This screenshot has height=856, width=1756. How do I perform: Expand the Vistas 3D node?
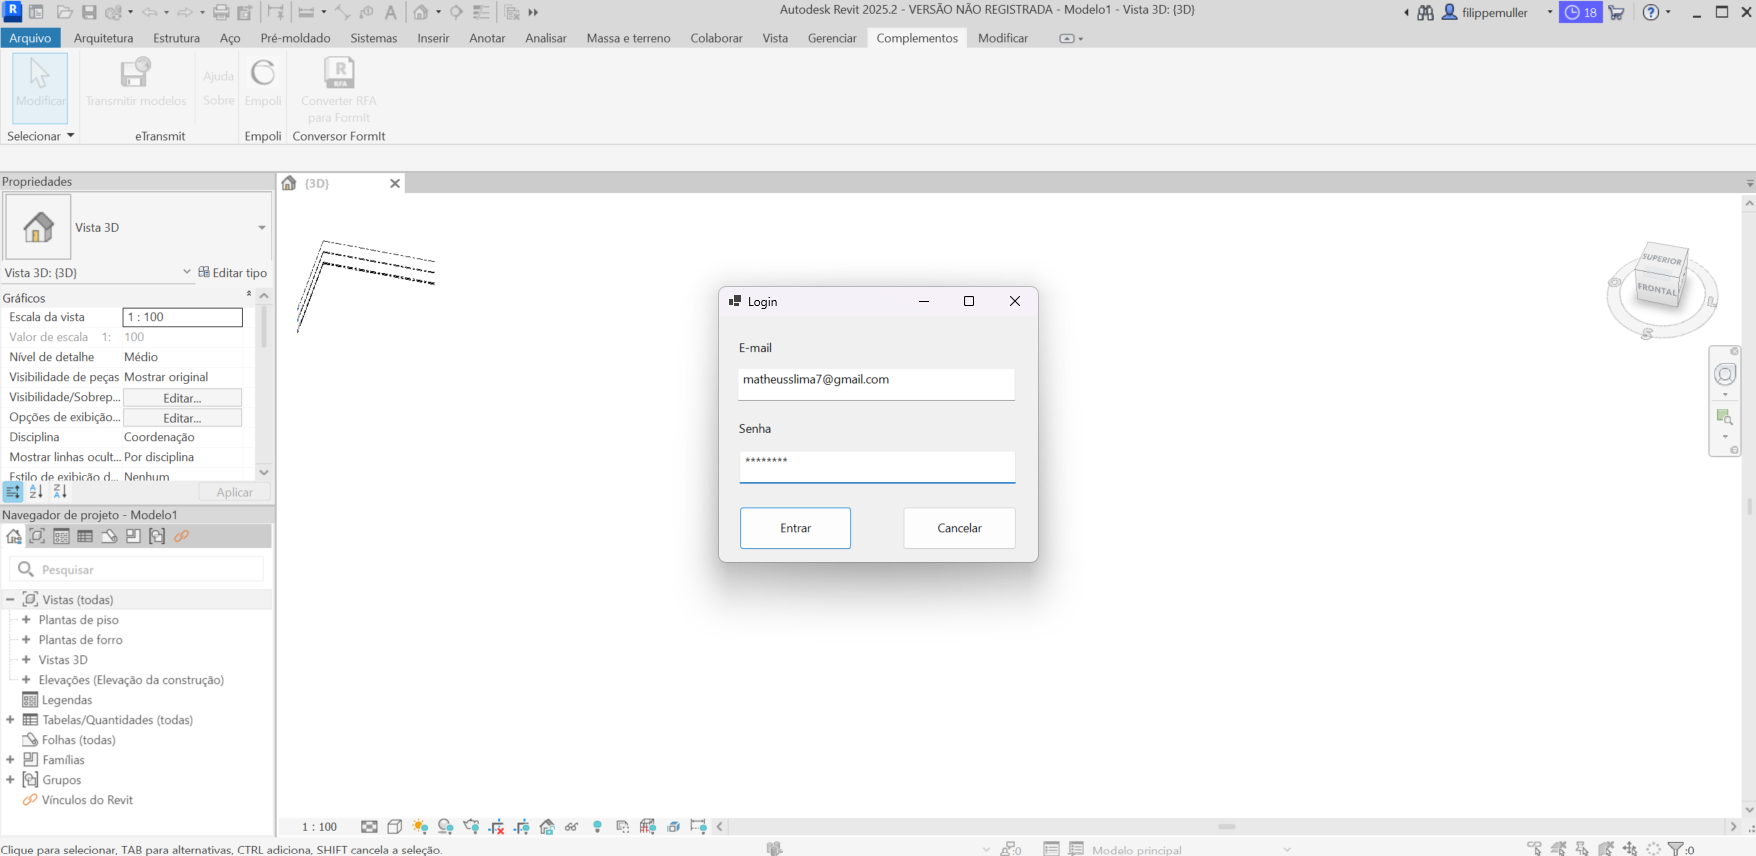click(26, 659)
